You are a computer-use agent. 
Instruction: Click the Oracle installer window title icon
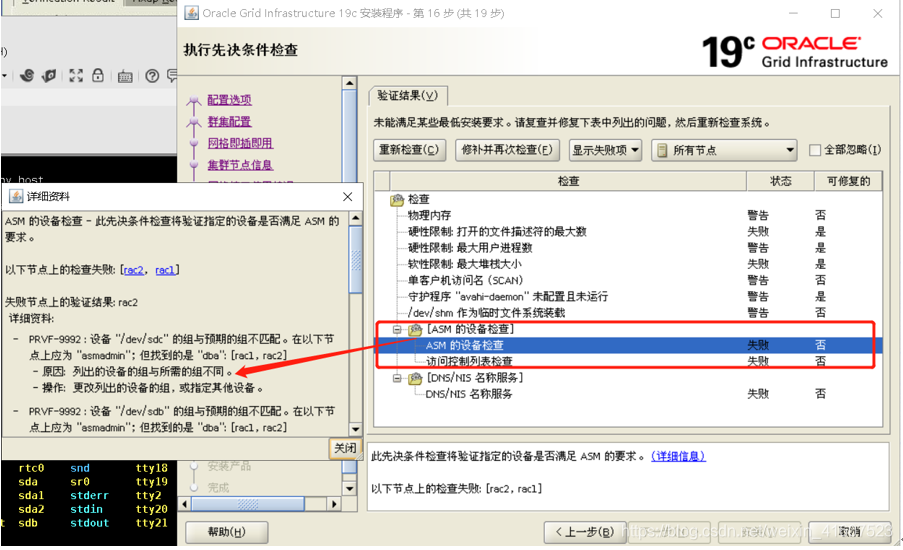(x=191, y=13)
